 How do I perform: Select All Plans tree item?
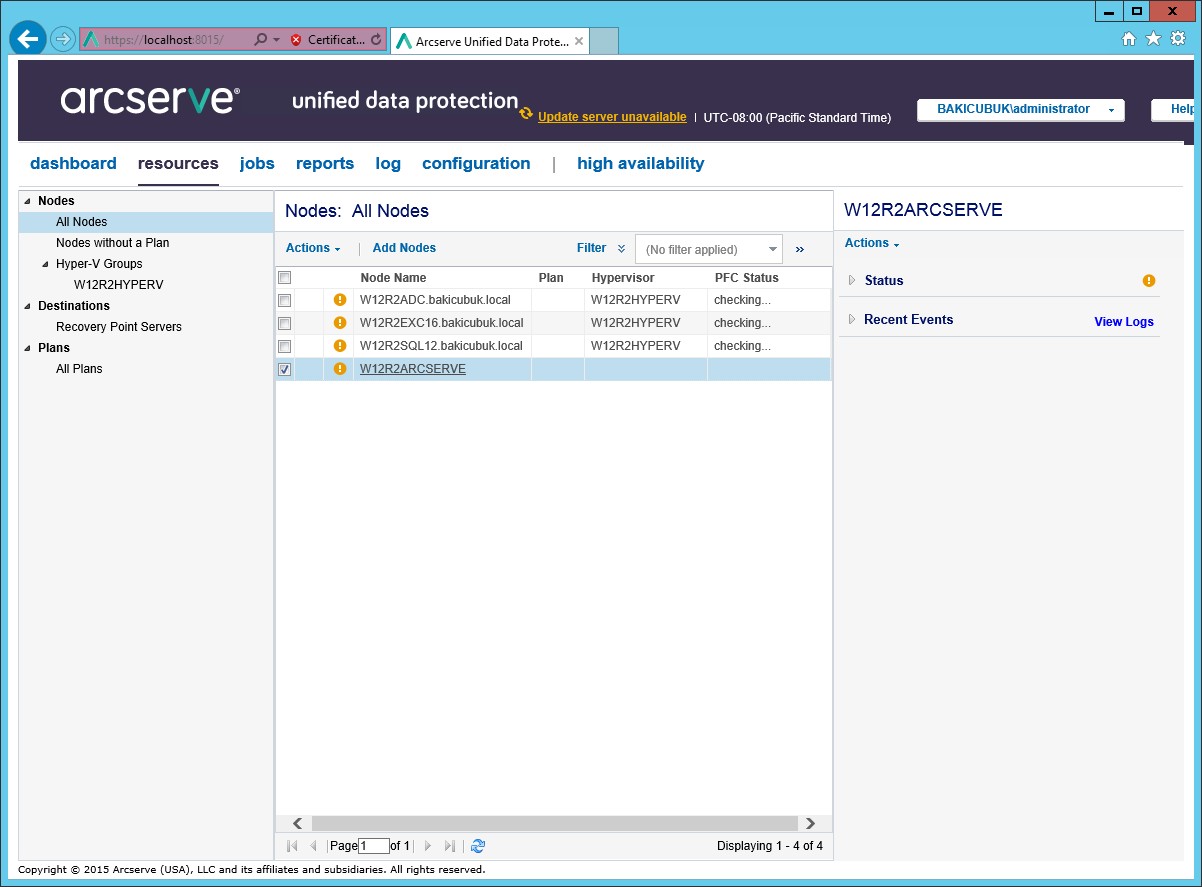(79, 369)
